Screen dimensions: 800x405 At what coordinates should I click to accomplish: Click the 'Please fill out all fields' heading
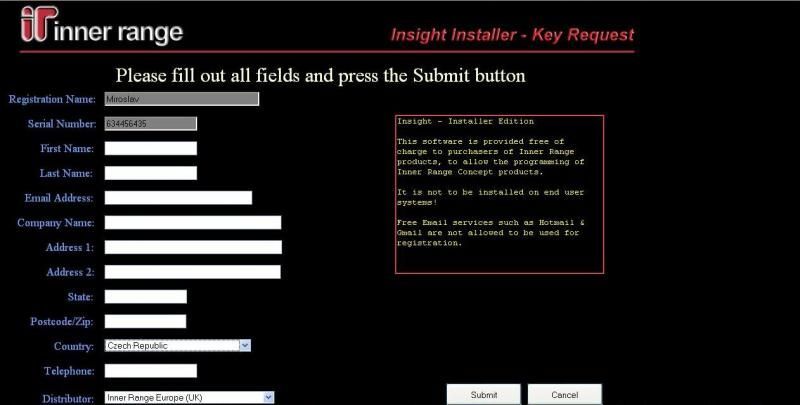(x=320, y=76)
